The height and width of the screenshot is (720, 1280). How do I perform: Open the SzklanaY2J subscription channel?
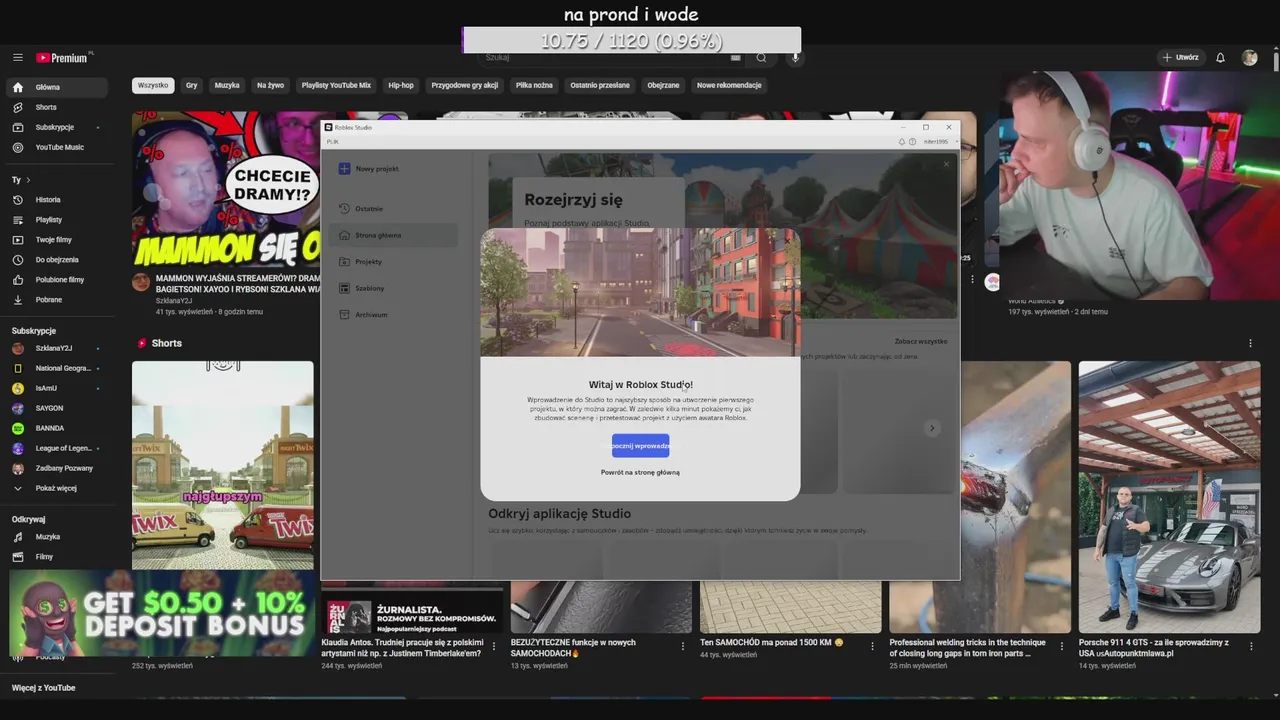[x=59, y=348]
